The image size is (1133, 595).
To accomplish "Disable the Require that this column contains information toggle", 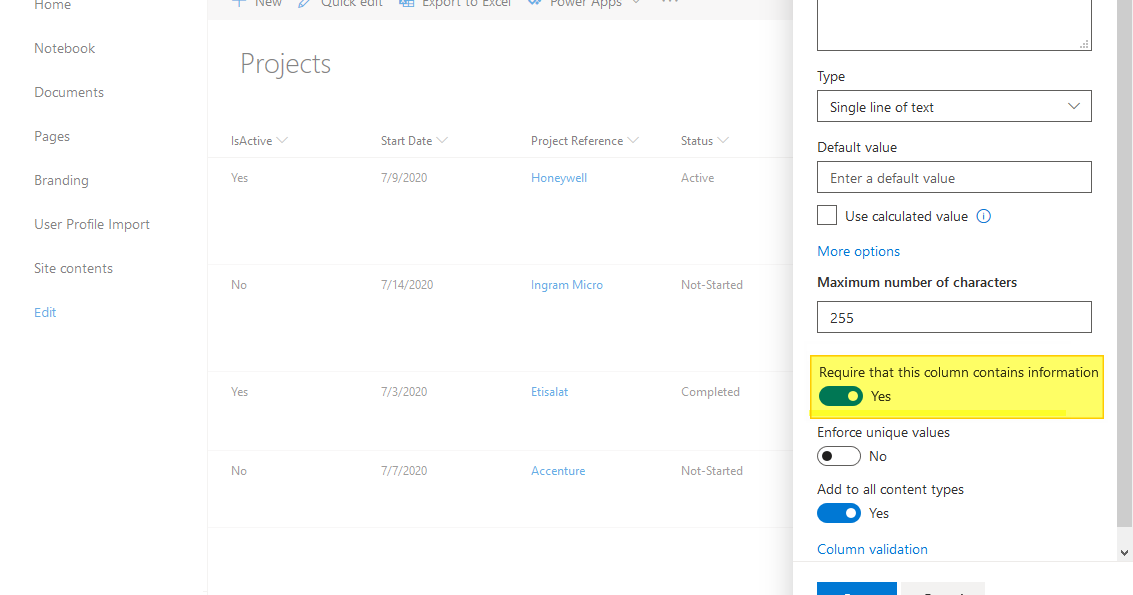I will click(841, 396).
